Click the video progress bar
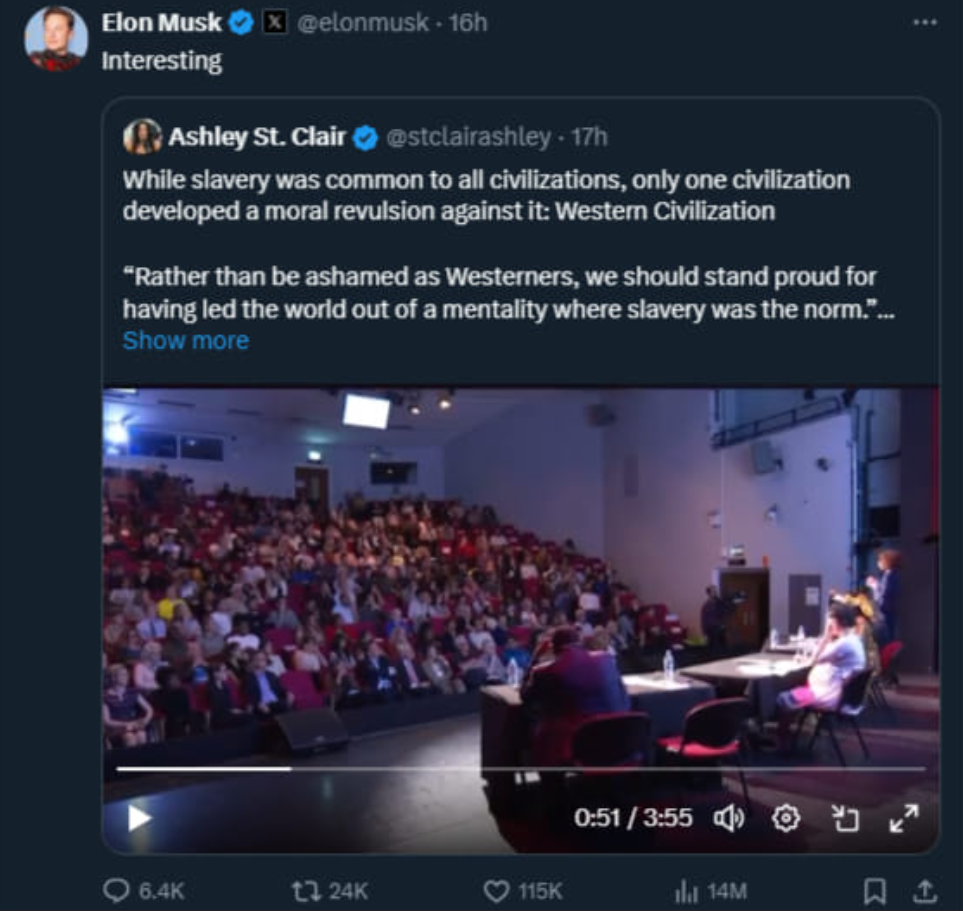Viewport: 963px width, 911px height. tap(520, 769)
